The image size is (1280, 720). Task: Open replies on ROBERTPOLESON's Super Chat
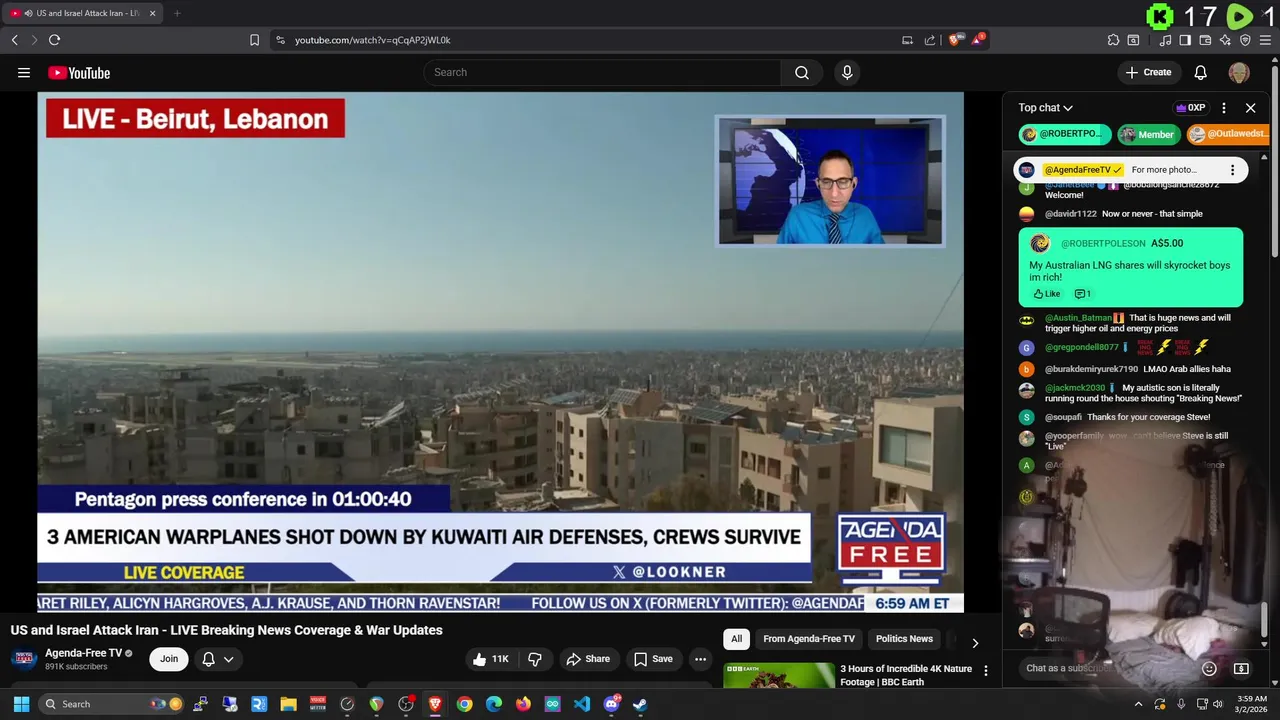point(1082,294)
